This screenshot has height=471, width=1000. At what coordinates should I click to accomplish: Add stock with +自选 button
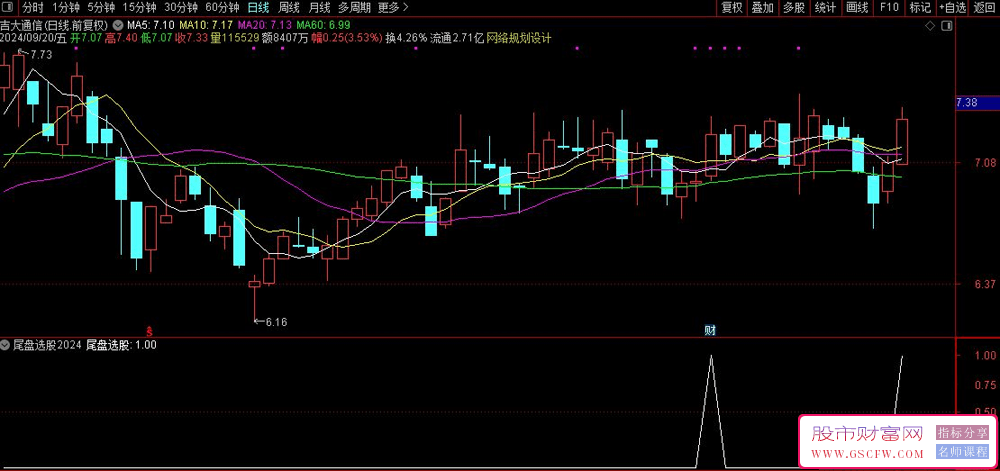(950, 7)
